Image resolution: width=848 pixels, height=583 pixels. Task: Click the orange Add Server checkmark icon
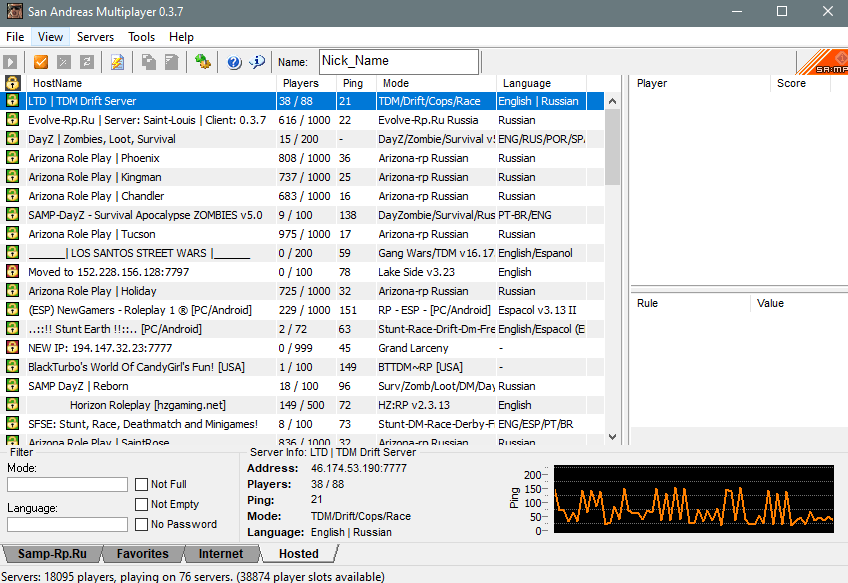[x=41, y=62]
